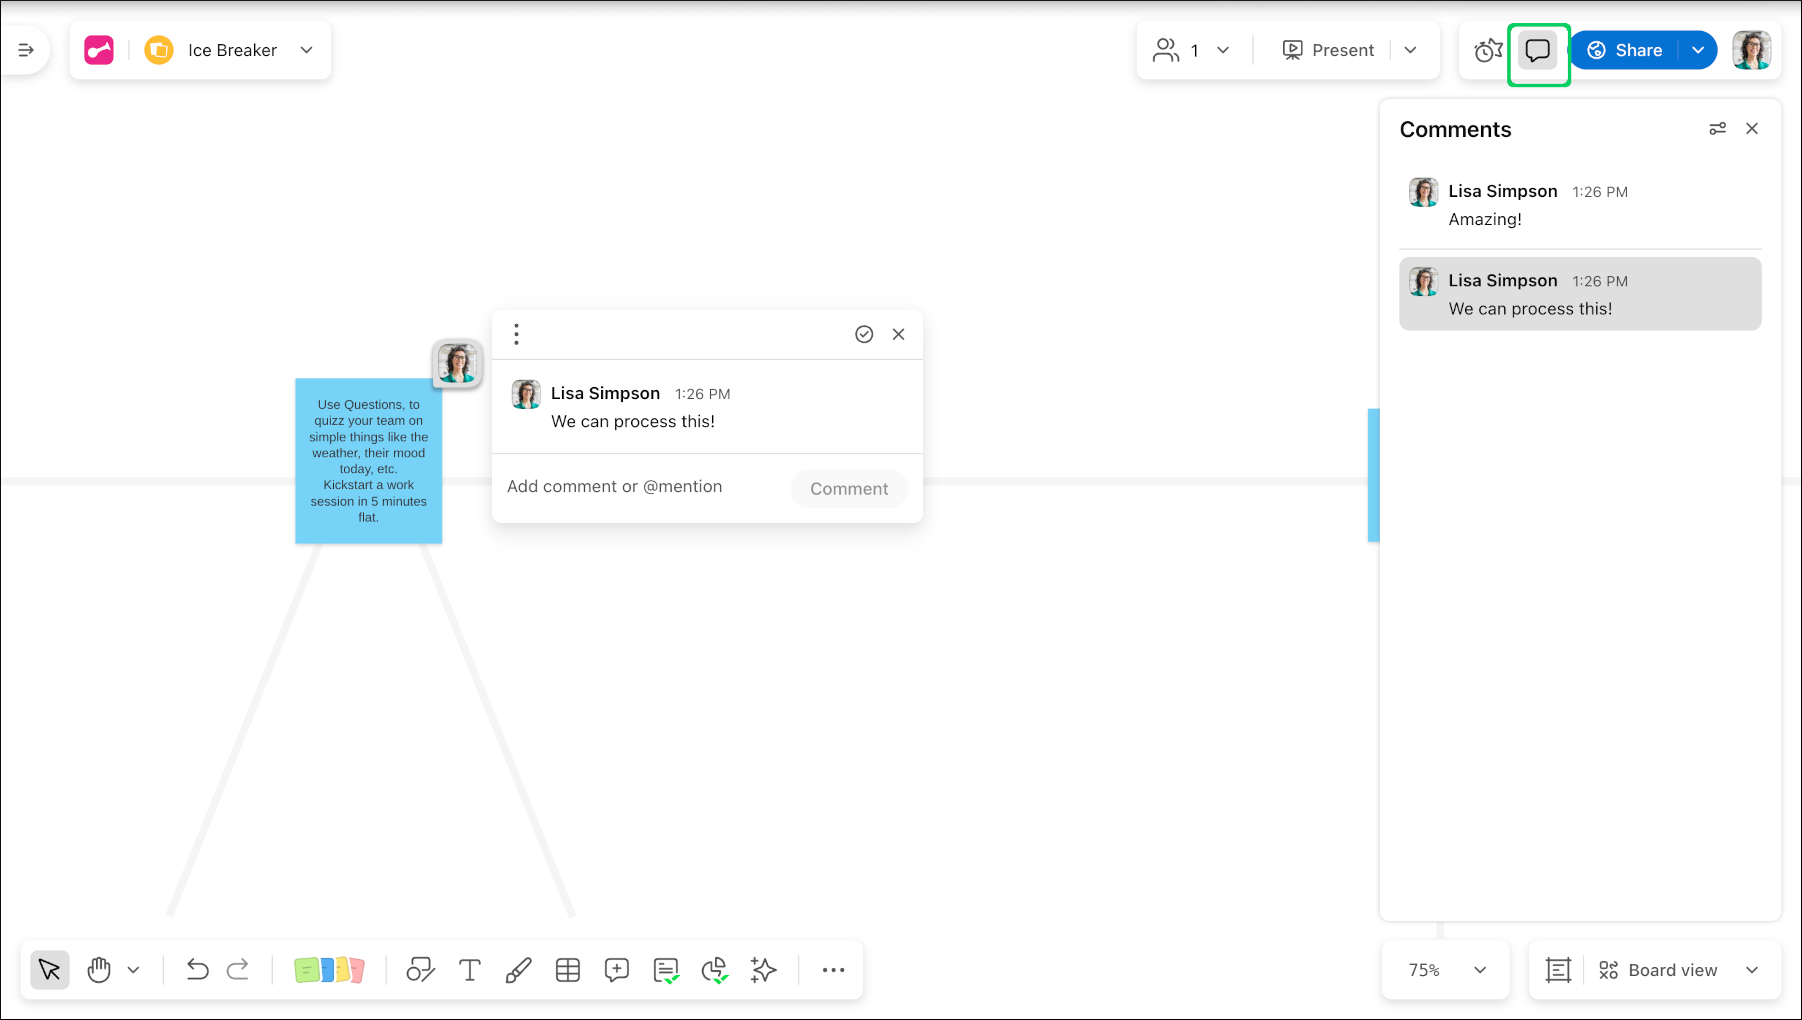Open the comment thread three-dot menu
Image resolution: width=1802 pixels, height=1020 pixels.
pyautogui.click(x=516, y=334)
